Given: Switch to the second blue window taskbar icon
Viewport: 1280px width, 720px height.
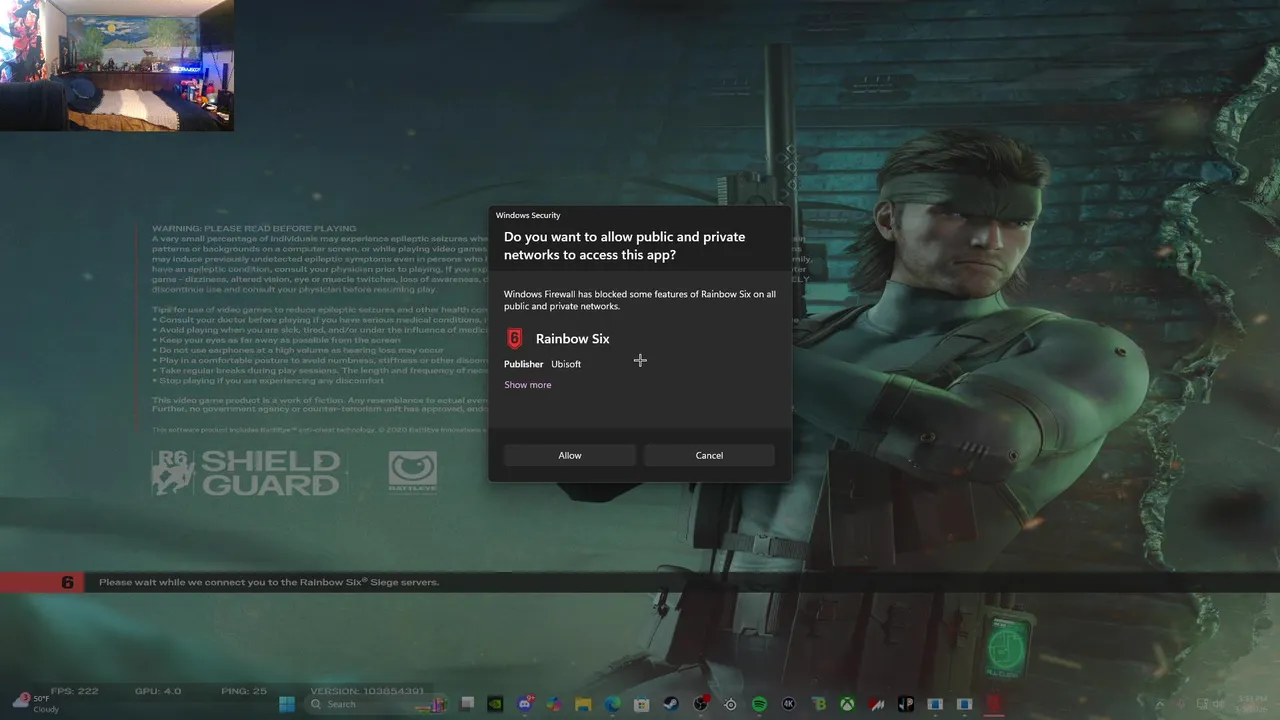Looking at the screenshot, I should pyautogui.click(x=964, y=704).
